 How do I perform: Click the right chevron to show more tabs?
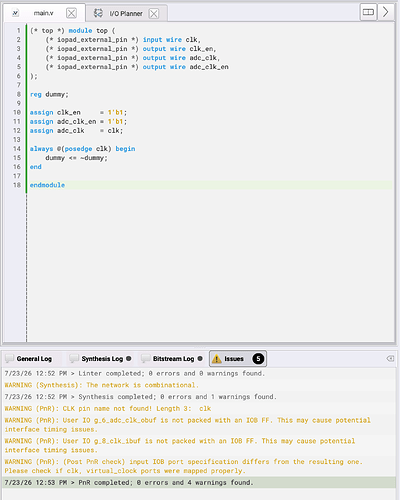tap(386, 12)
